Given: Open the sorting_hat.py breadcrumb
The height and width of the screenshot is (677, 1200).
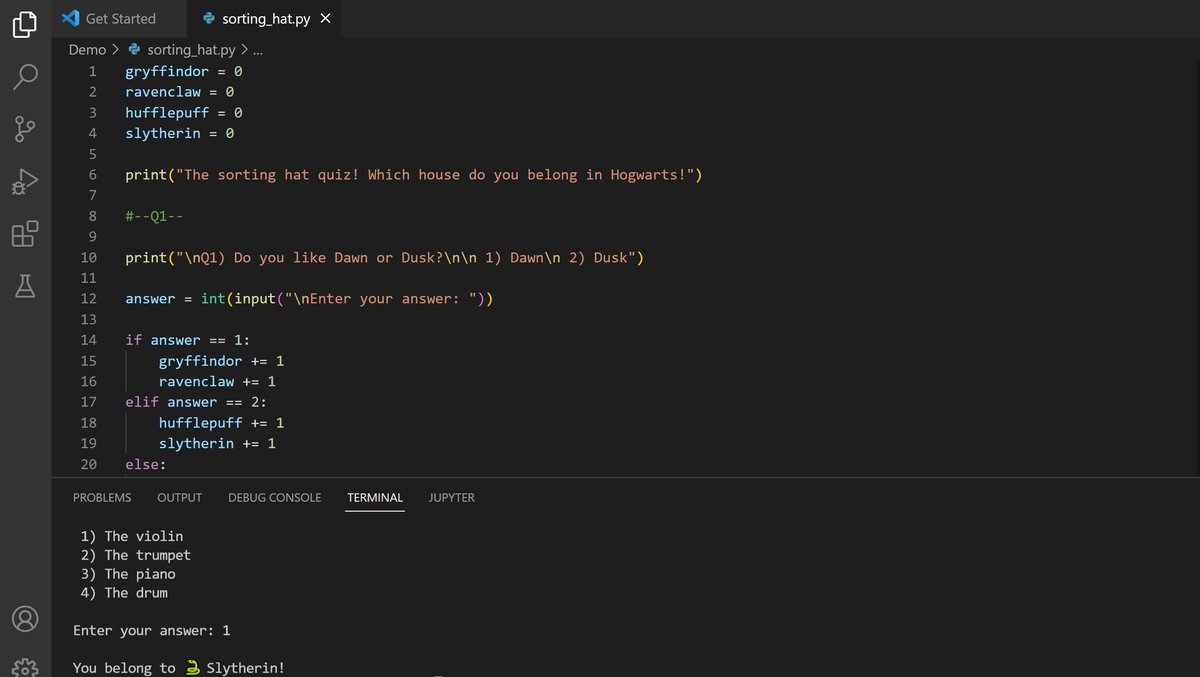Looking at the screenshot, I should point(181,49).
